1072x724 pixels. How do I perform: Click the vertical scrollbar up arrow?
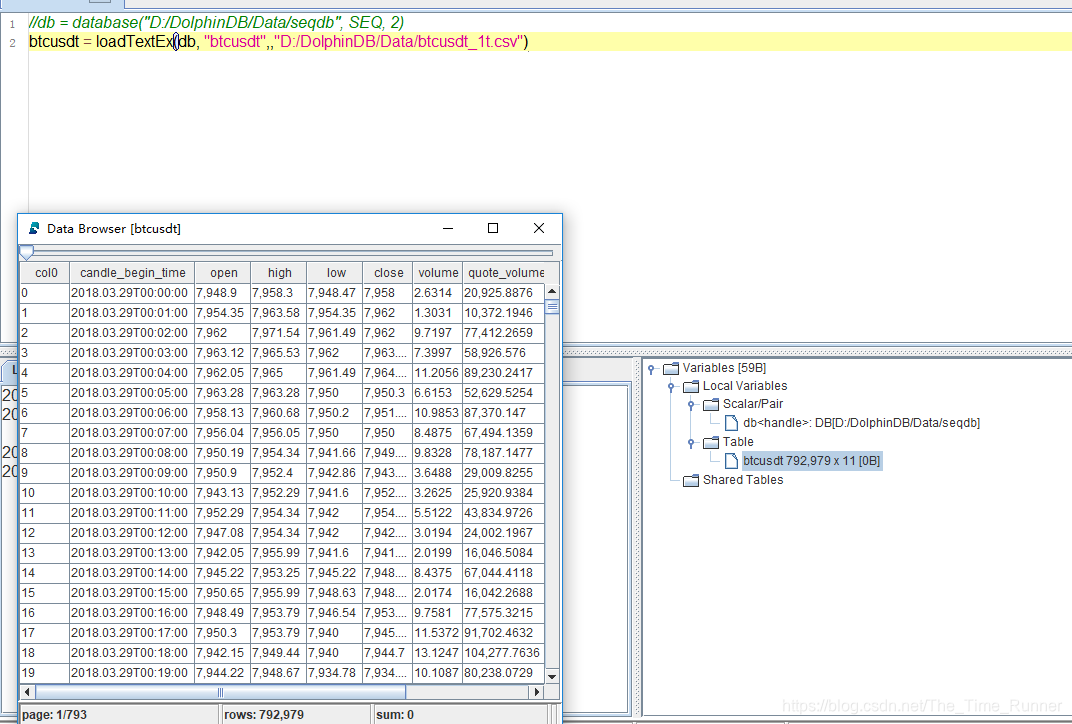[x=552, y=291]
